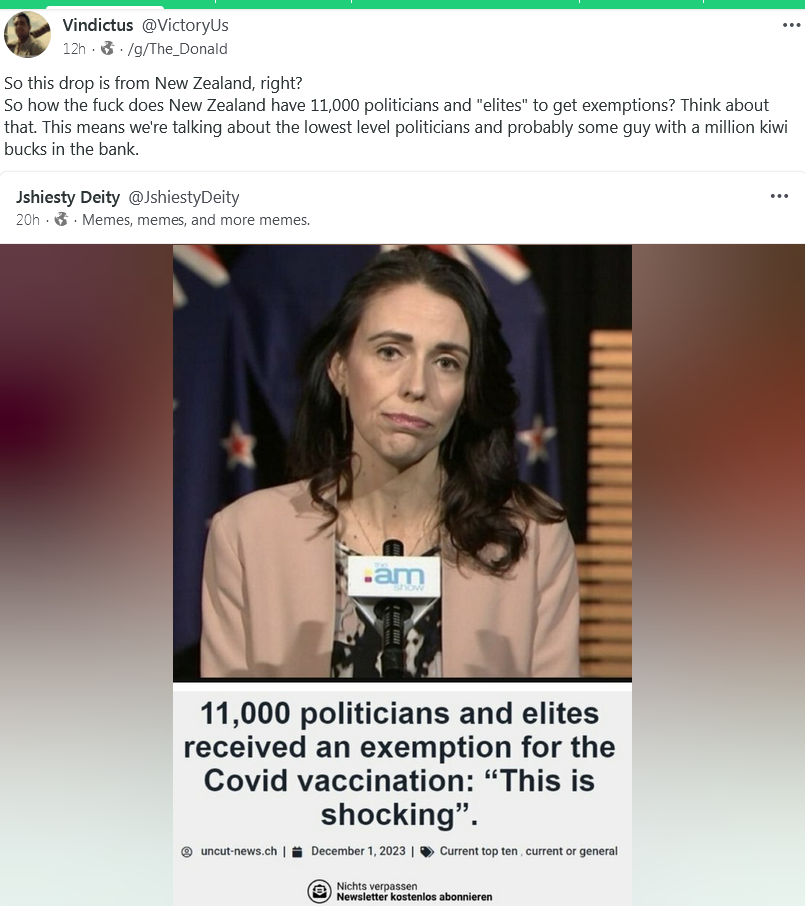Image resolution: width=809 pixels, height=911 pixels.
Task: Click the globe visibility icon beside 12h
Action: pos(108,48)
